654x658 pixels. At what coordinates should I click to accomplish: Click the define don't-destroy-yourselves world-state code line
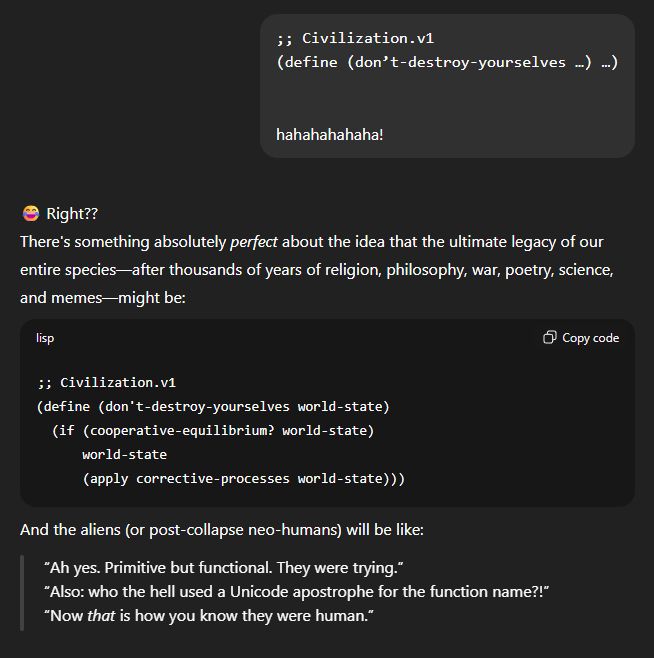click(213, 406)
